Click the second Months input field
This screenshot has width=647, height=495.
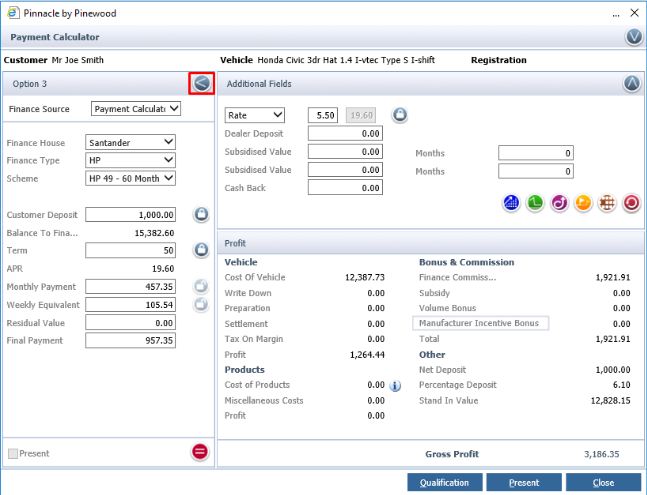pyautogui.click(x=536, y=171)
